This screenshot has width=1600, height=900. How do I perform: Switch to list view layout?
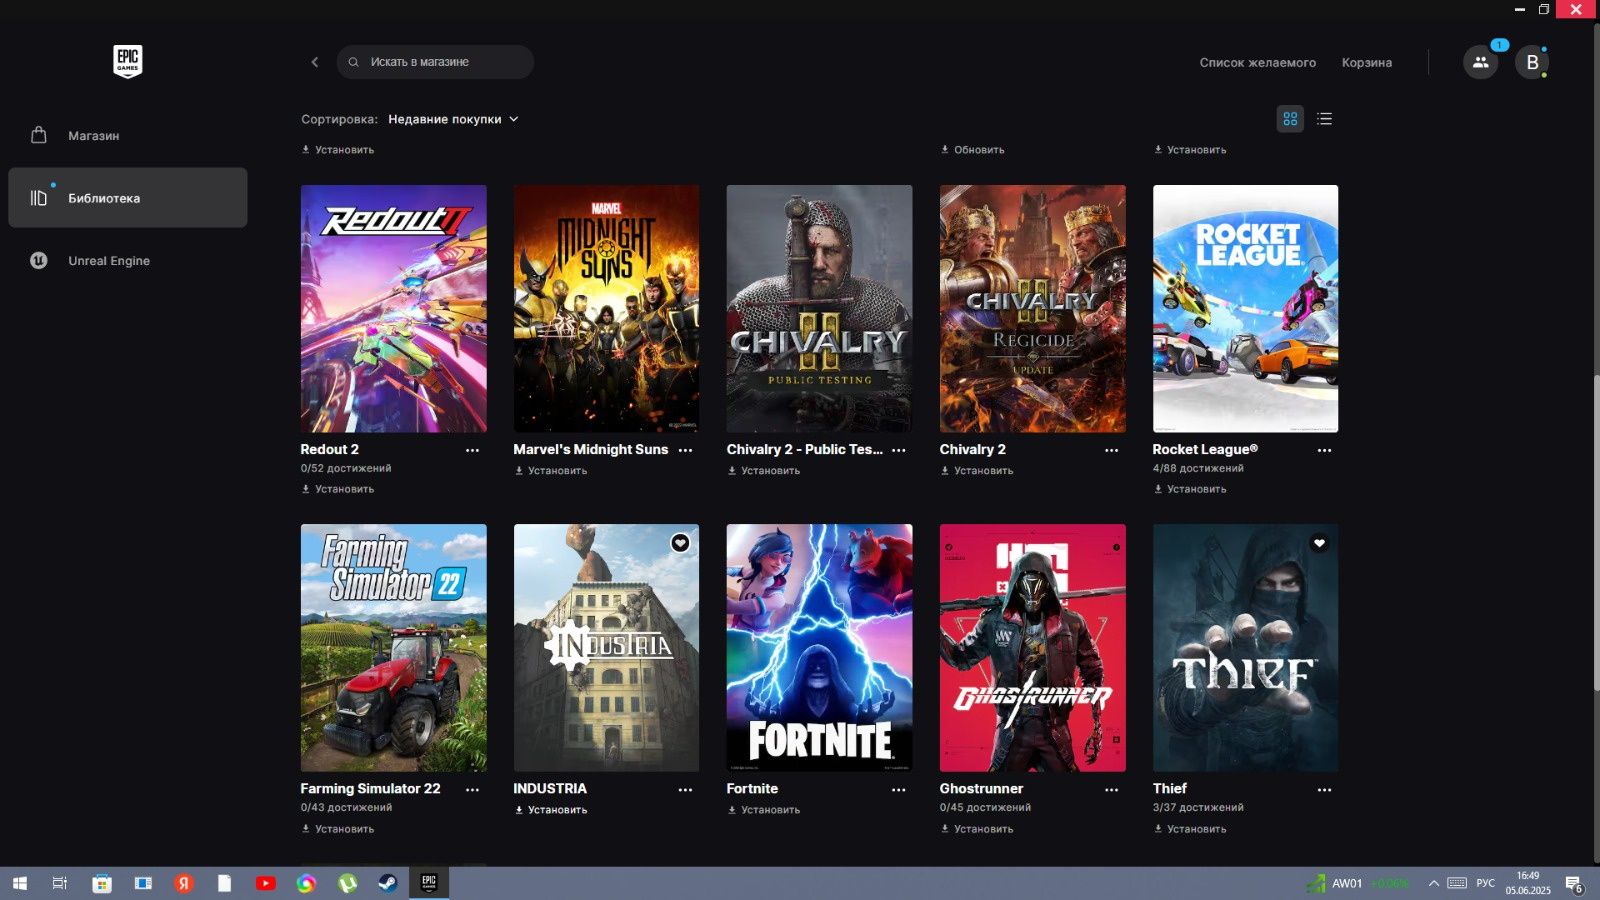[1325, 119]
